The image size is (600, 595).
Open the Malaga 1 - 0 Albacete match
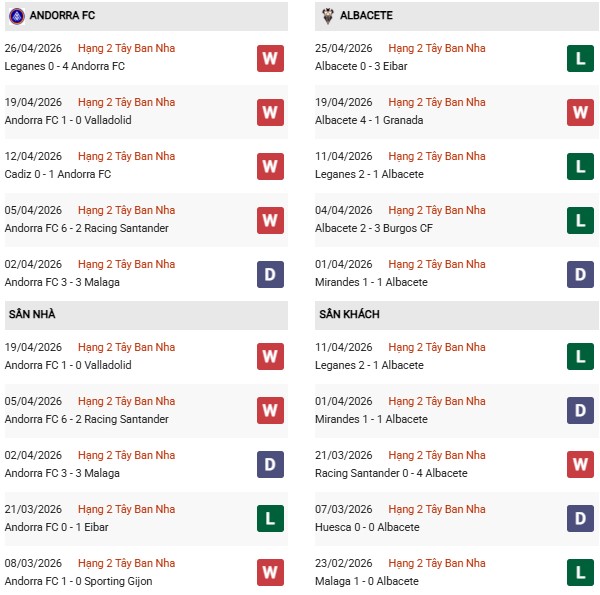(367, 581)
